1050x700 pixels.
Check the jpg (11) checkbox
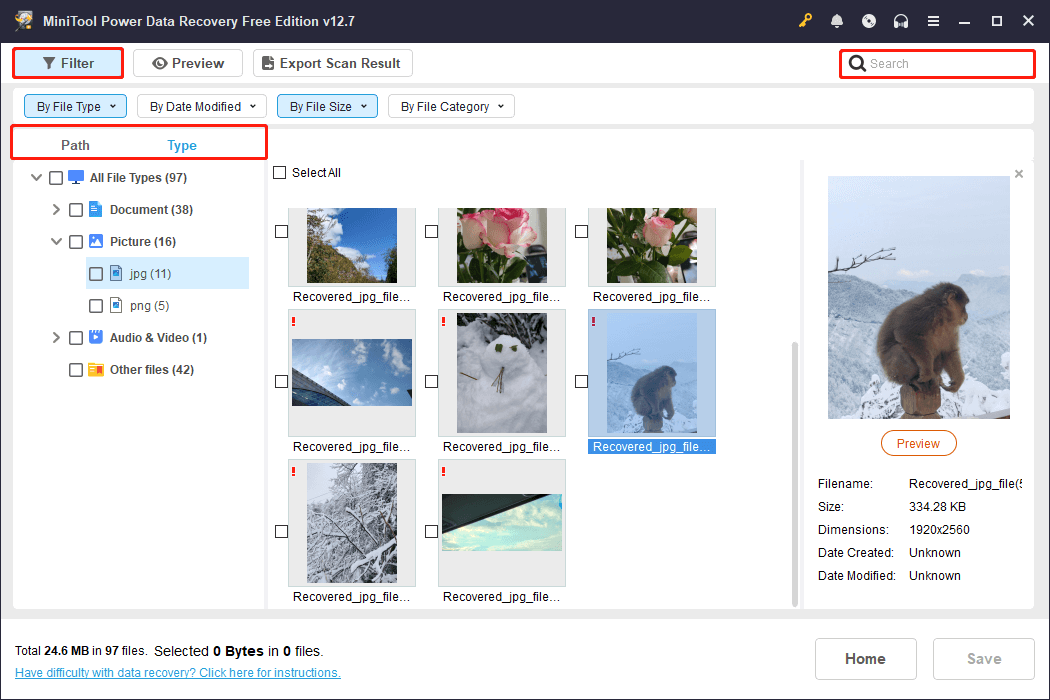96,274
